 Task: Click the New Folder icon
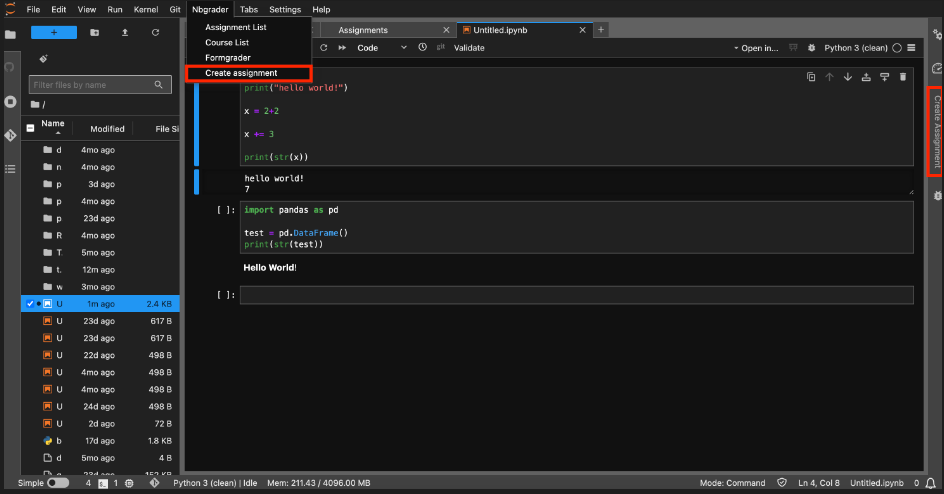[95, 32]
